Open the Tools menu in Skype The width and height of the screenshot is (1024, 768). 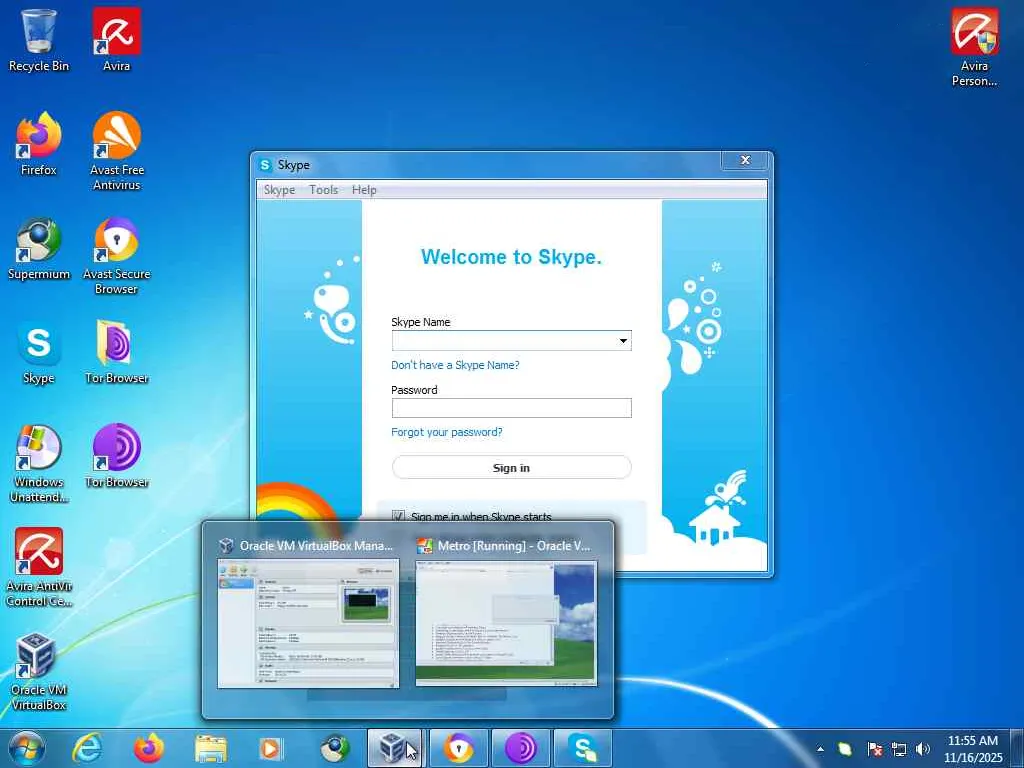point(323,190)
